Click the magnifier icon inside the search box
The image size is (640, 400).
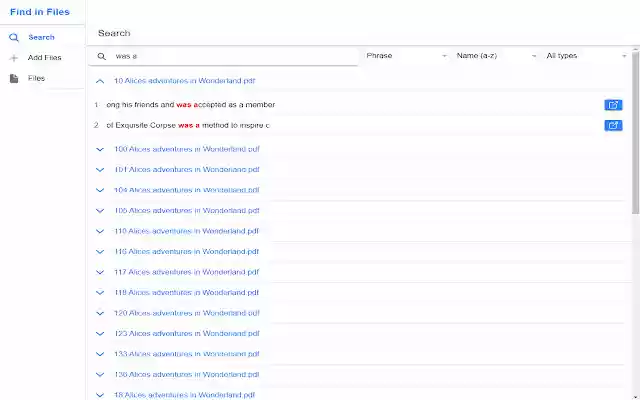(x=102, y=56)
